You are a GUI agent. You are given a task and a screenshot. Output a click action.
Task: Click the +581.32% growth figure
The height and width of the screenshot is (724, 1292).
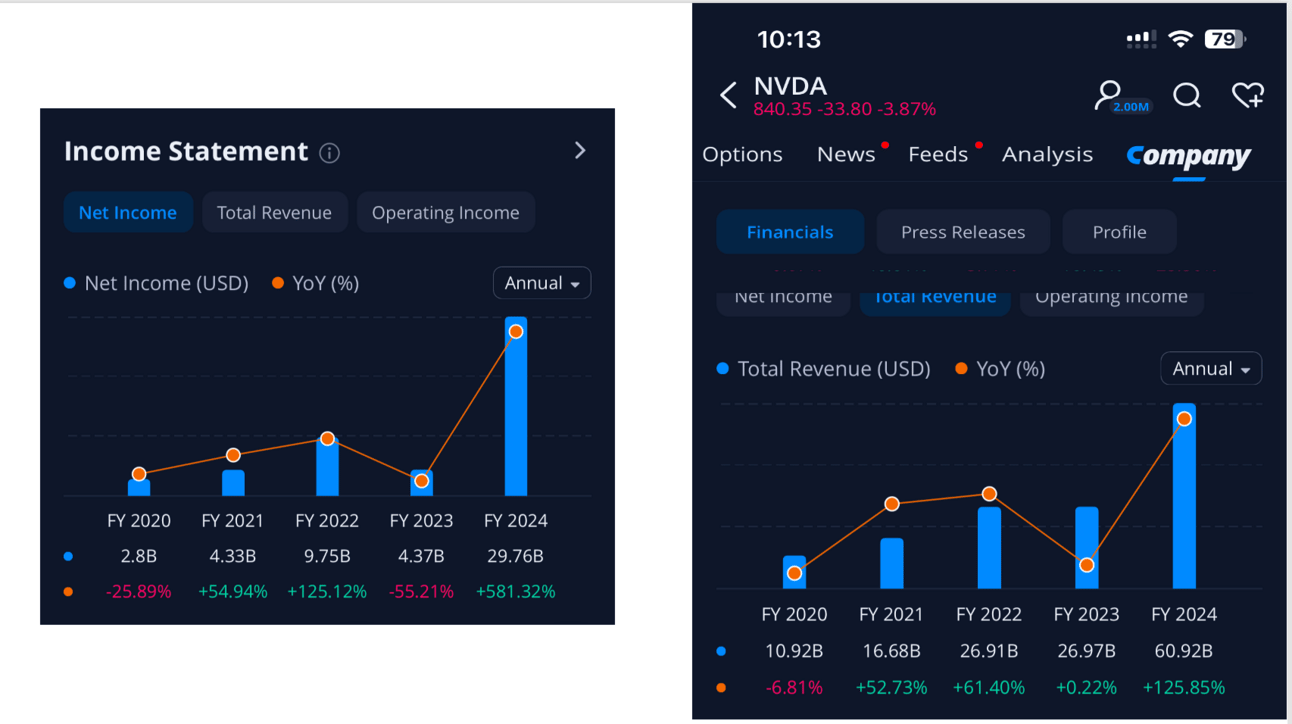tap(516, 592)
